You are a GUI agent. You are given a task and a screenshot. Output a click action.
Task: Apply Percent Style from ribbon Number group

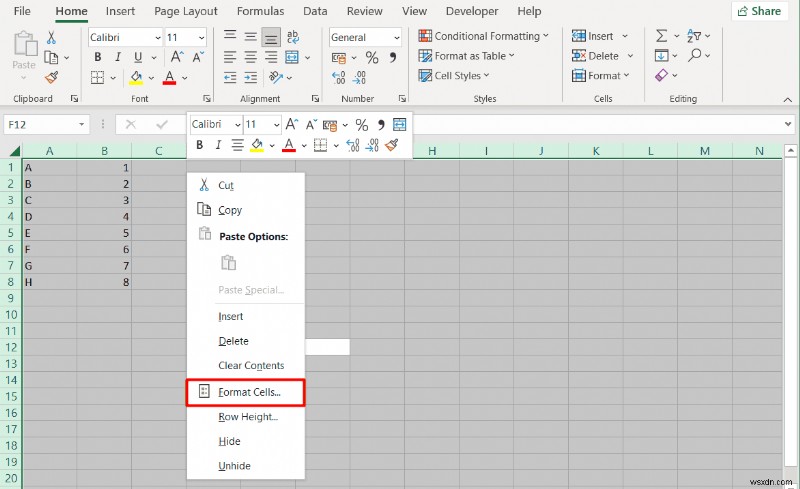pyautogui.click(x=372, y=58)
